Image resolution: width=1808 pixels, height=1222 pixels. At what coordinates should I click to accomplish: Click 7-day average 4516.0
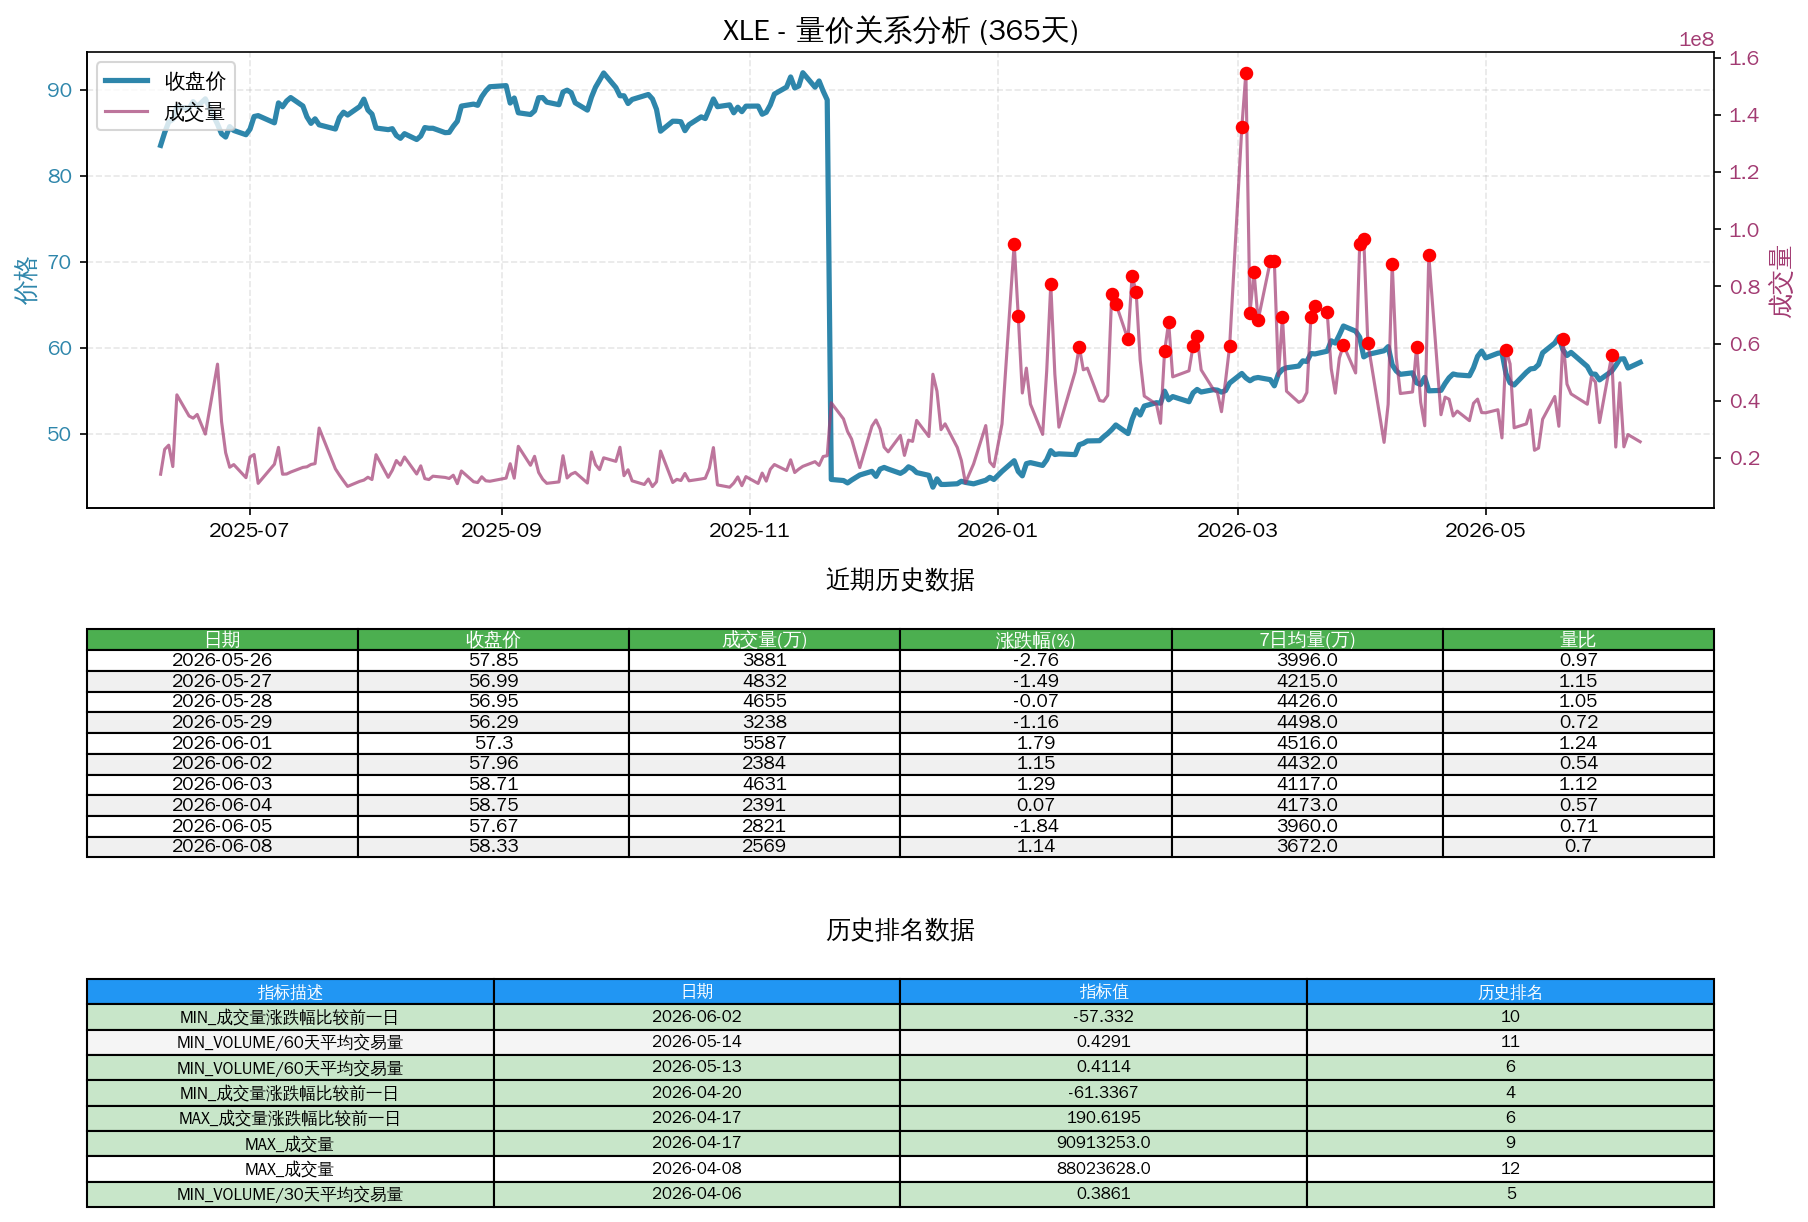1307,743
